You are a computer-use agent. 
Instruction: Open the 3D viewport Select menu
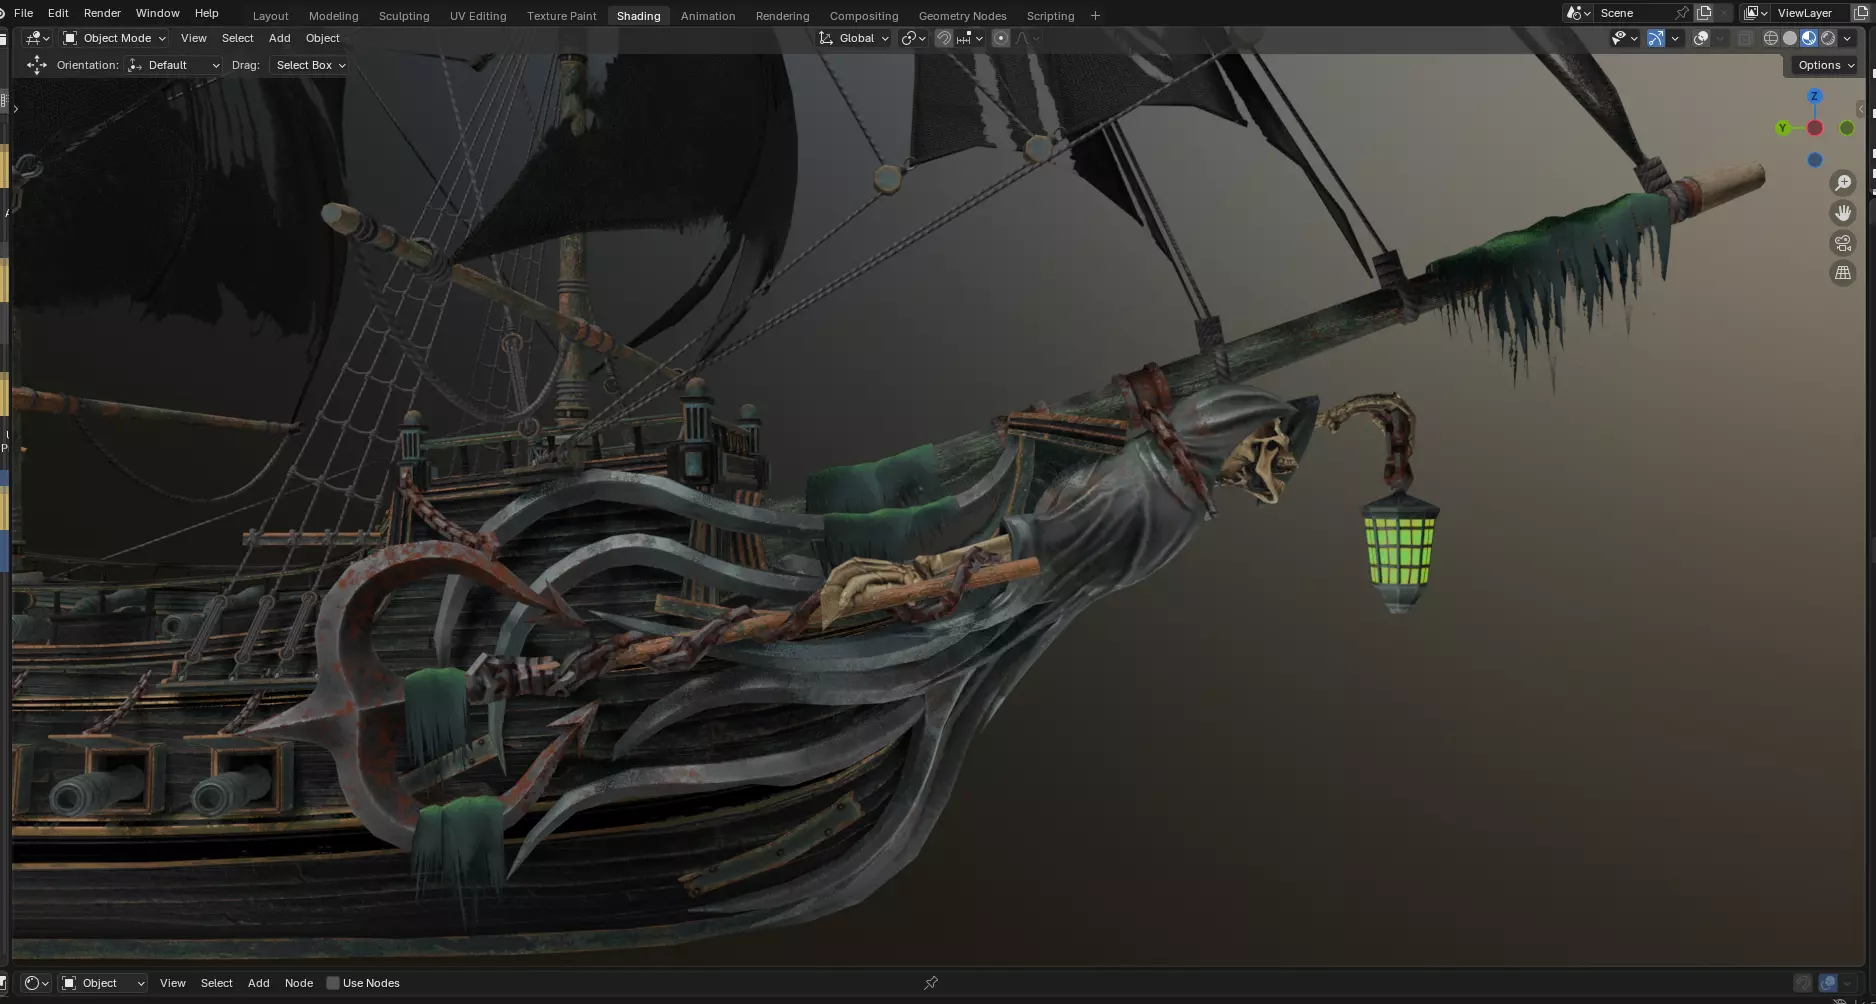(237, 38)
